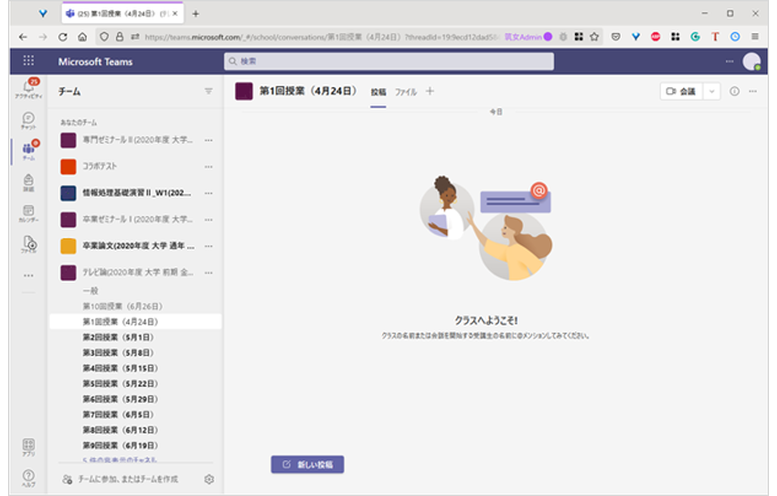Image resolution: width=777 pixels, height=496 pixels.
Task: Click the Grammarly extension icon
Action: tap(695, 37)
